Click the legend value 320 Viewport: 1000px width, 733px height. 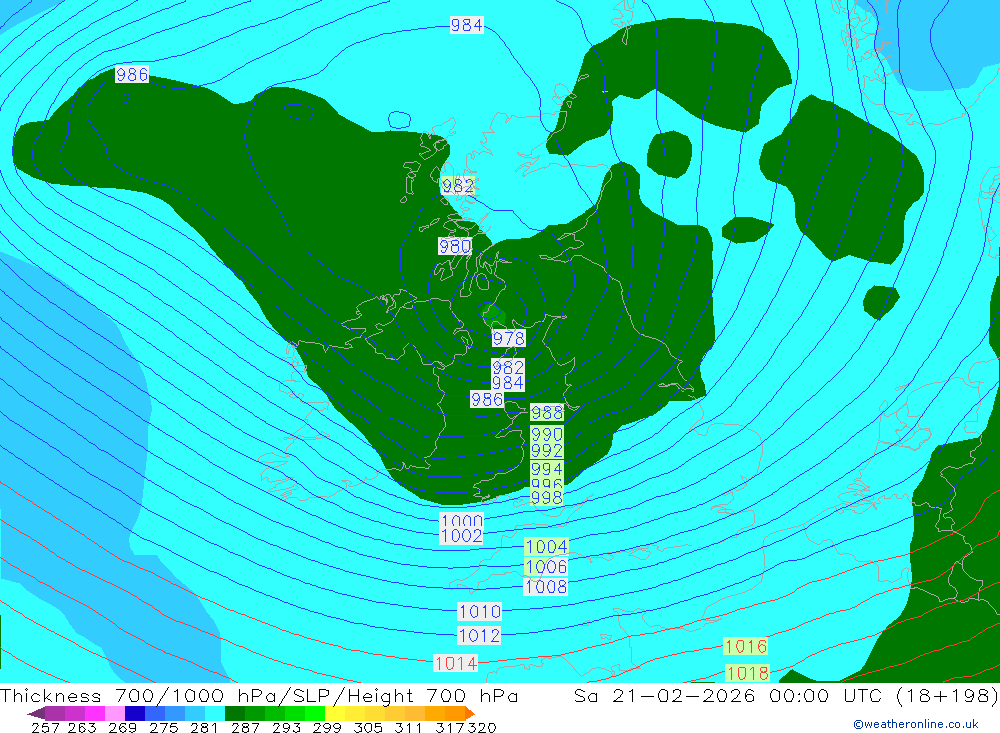coord(482,727)
